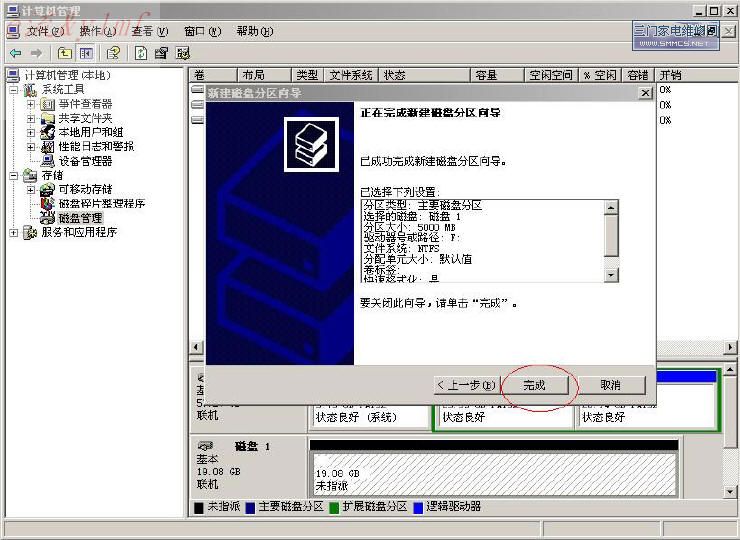Click the refresh toolbar icon
740x540 pixels.
pyautogui.click(x=140, y=53)
